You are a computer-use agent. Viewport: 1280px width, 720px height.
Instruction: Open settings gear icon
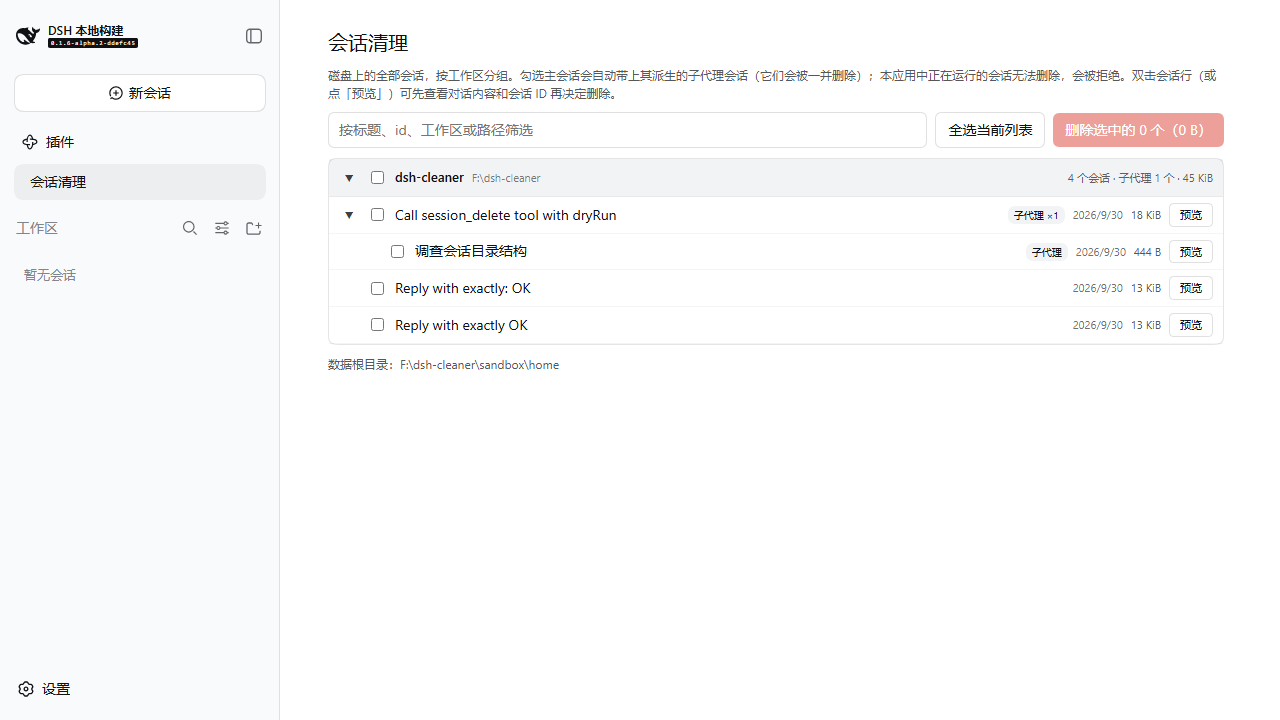tap(26, 689)
